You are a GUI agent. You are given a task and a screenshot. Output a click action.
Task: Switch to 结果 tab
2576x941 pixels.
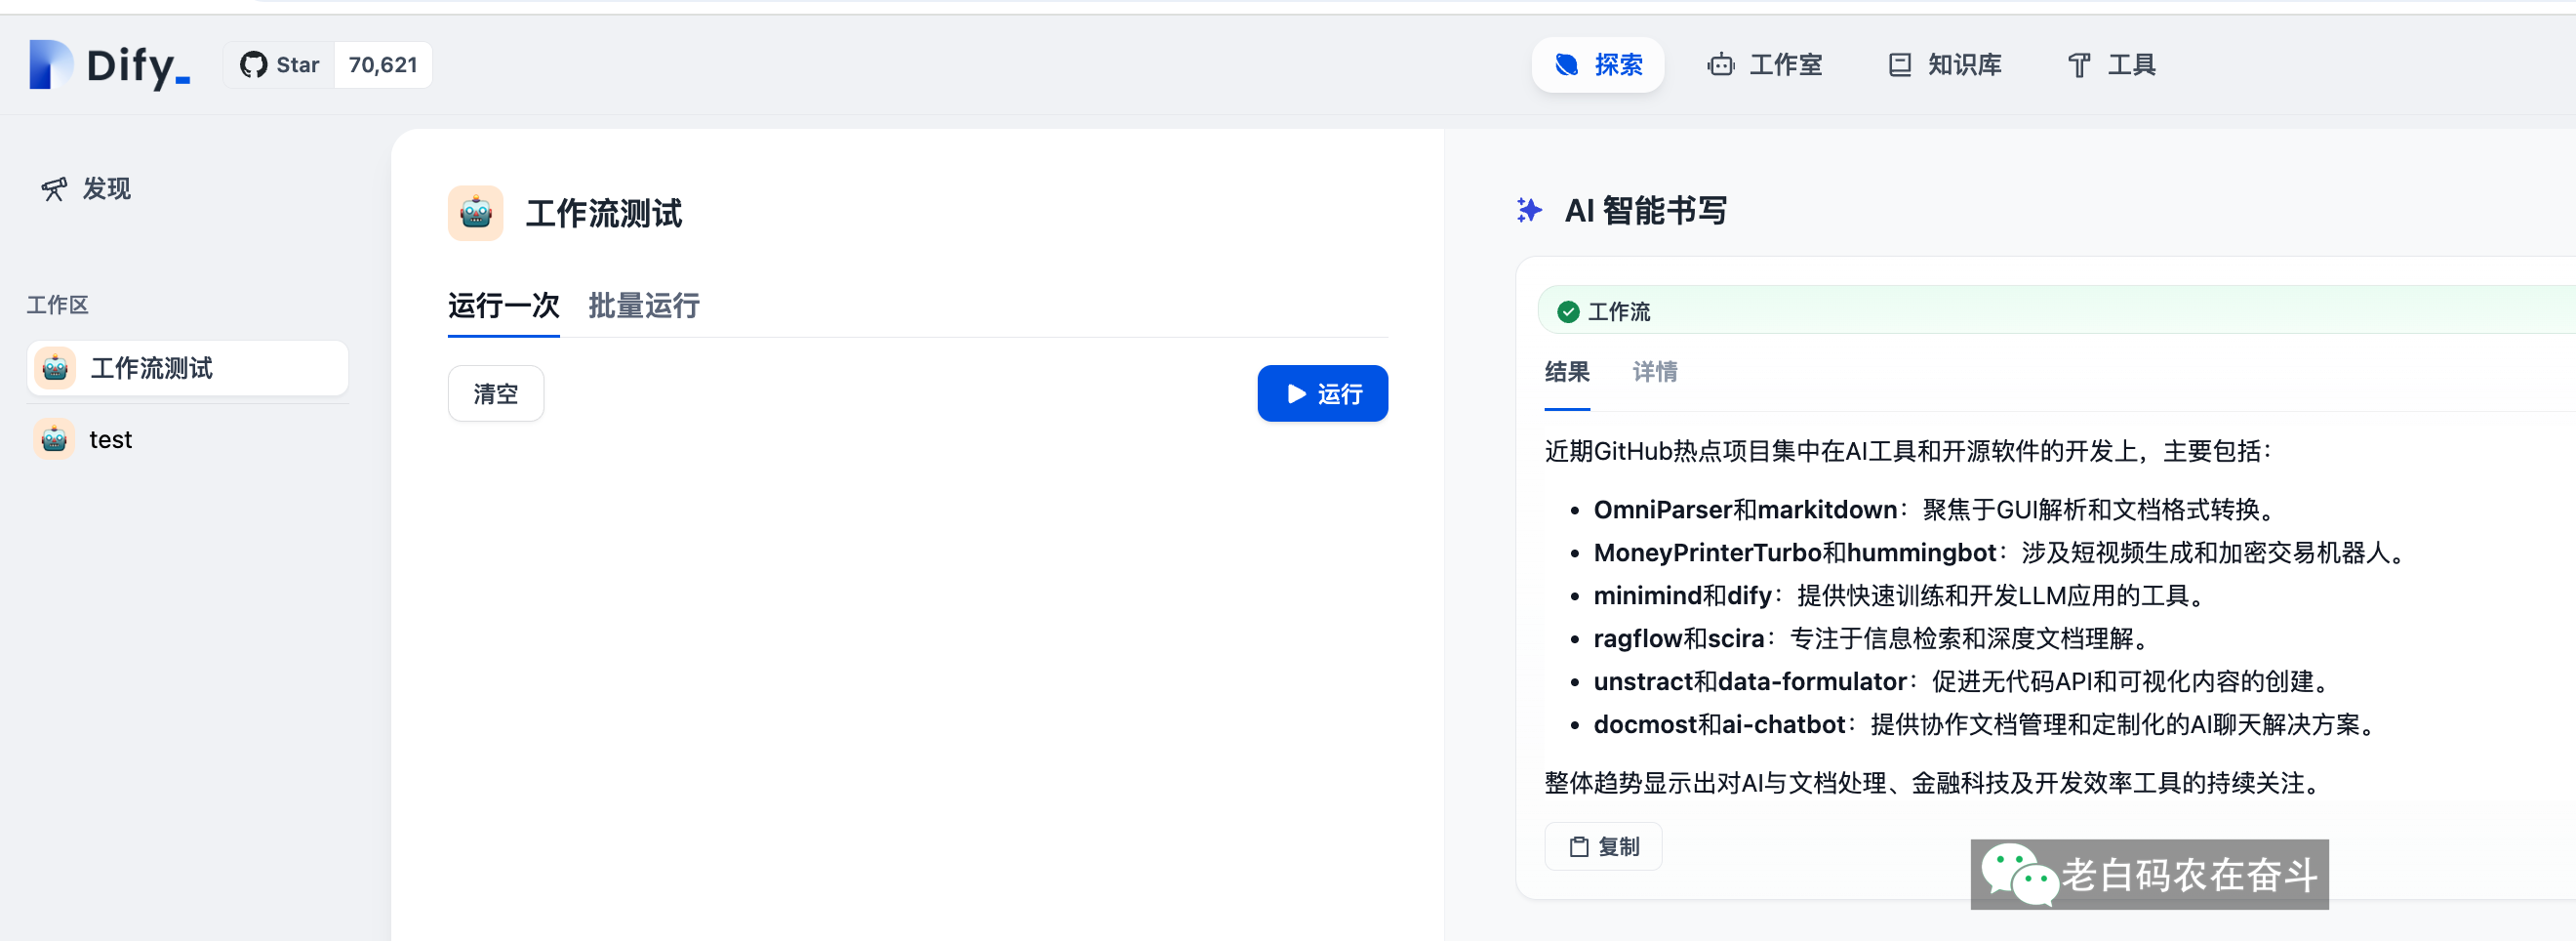(1566, 372)
